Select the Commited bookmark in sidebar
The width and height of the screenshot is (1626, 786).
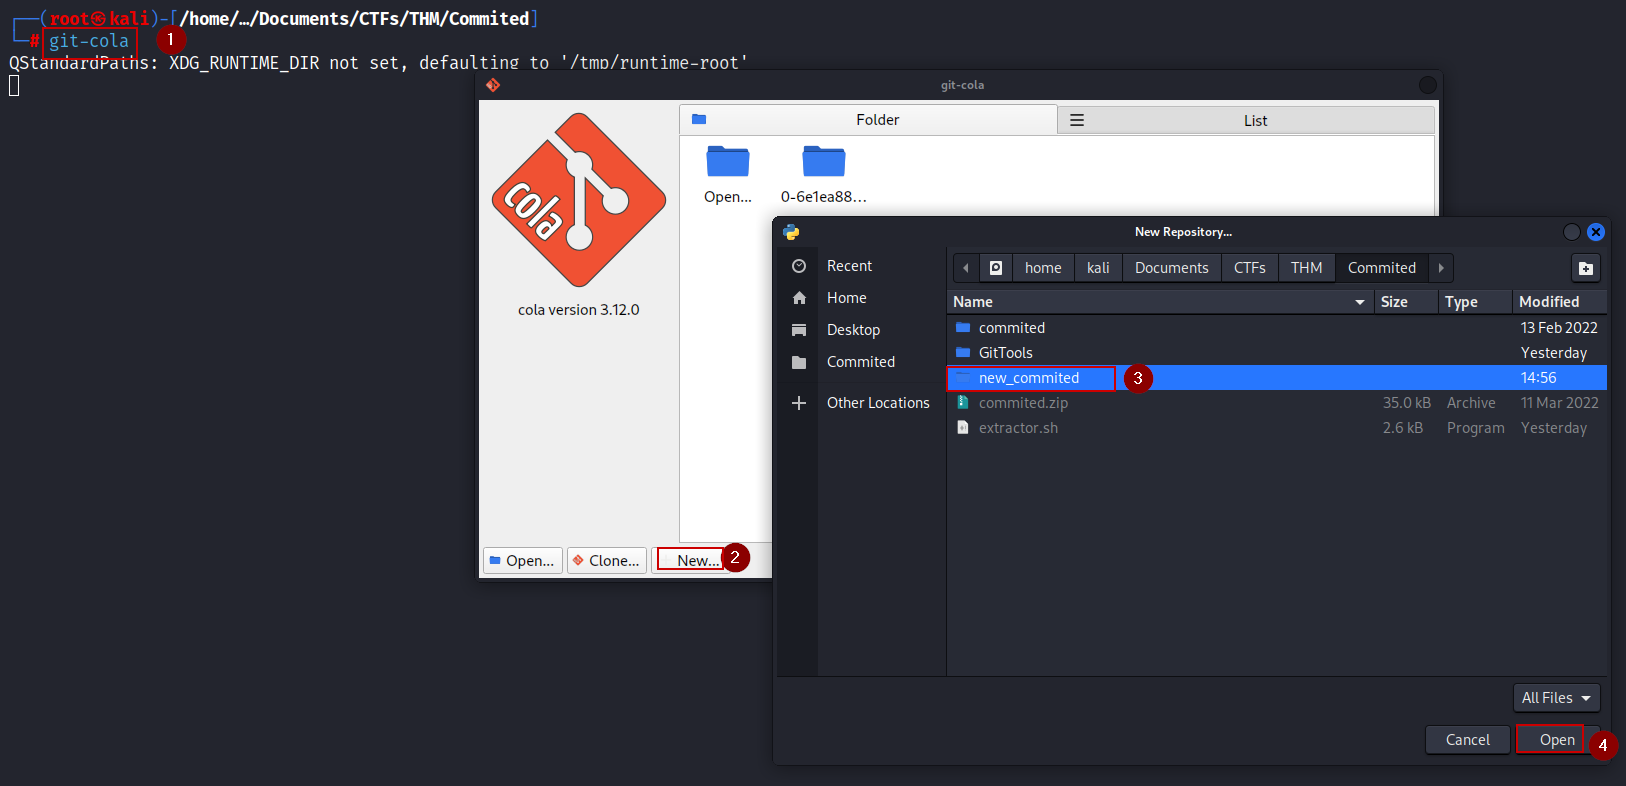tap(860, 362)
